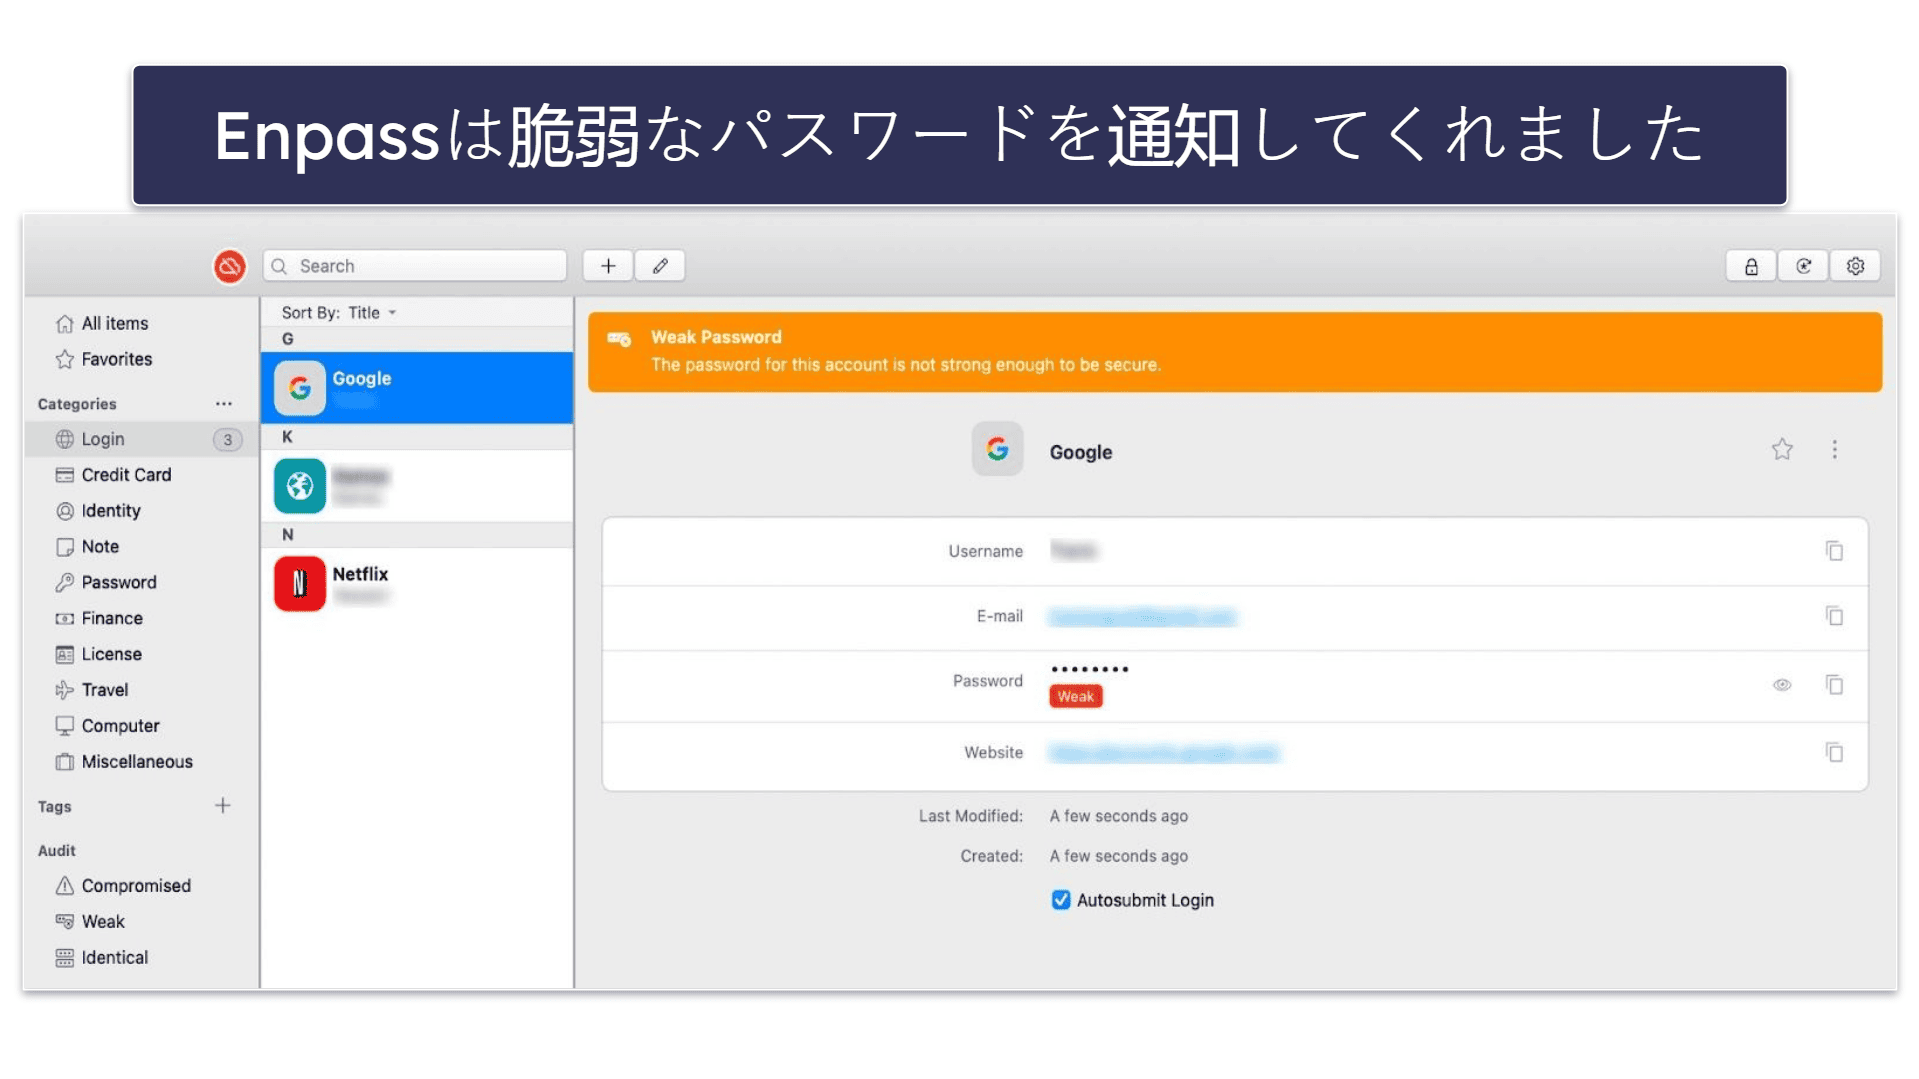The width and height of the screenshot is (1919, 1079).
Task: Click the pencil edit button
Action: pos(660,266)
